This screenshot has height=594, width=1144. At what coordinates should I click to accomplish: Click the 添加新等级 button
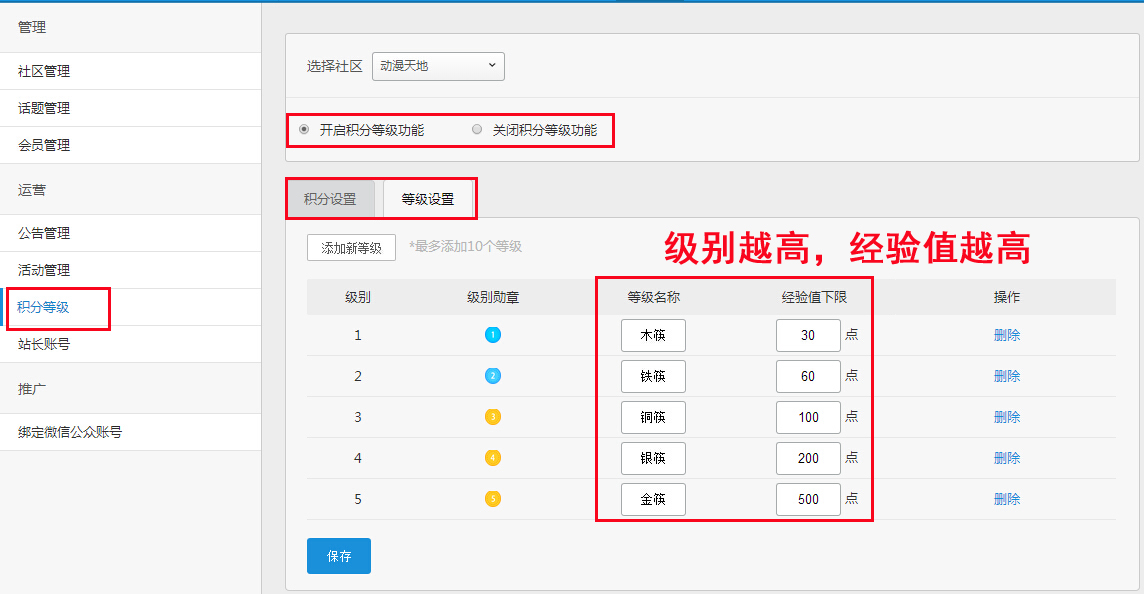coord(351,247)
